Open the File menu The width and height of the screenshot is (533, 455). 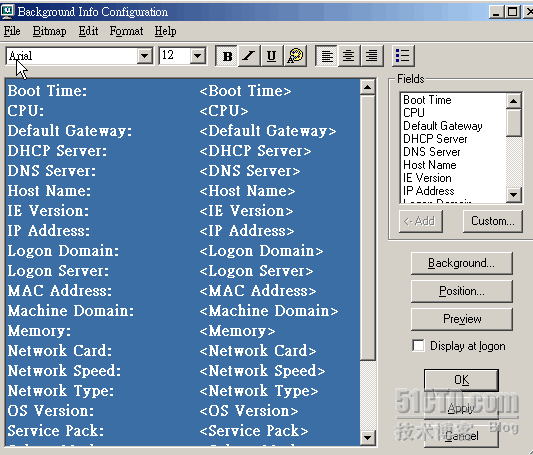coord(12,31)
